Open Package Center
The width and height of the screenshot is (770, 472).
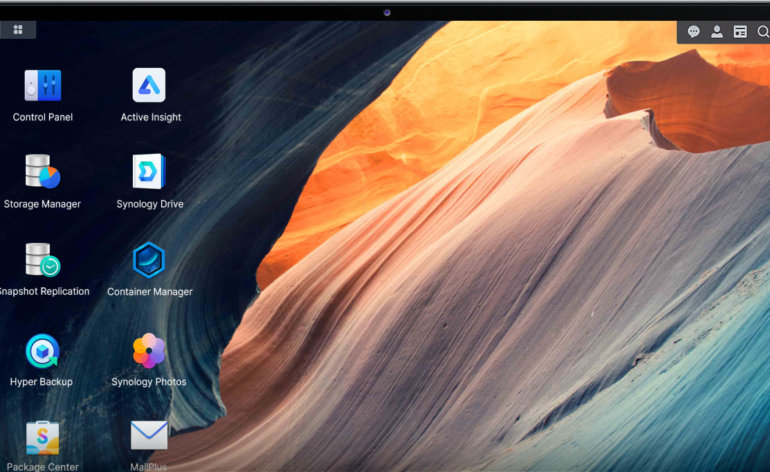tap(43, 438)
